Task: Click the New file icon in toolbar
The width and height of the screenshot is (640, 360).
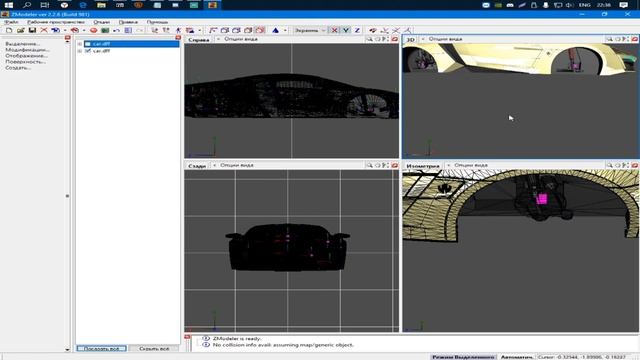Action: point(9,30)
